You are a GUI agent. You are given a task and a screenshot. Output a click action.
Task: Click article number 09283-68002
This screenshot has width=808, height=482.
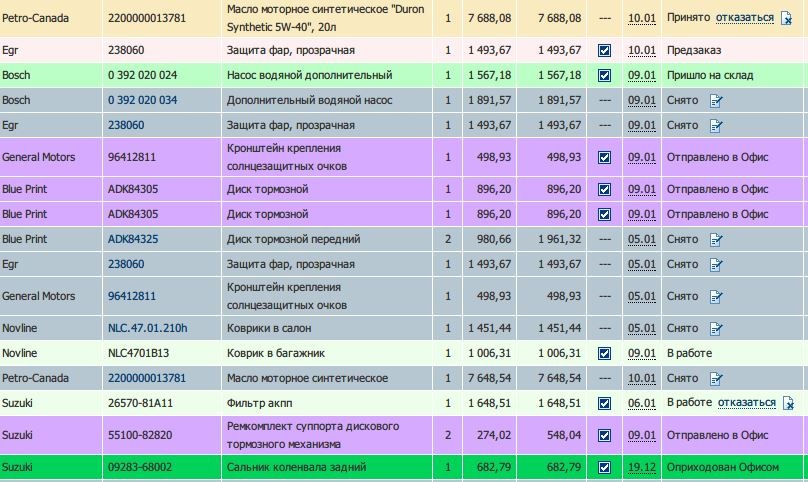coord(140,467)
